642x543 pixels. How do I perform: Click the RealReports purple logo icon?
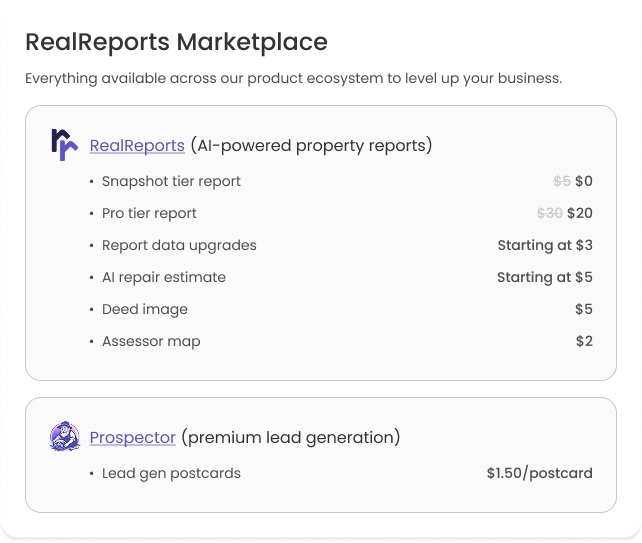tap(64, 145)
